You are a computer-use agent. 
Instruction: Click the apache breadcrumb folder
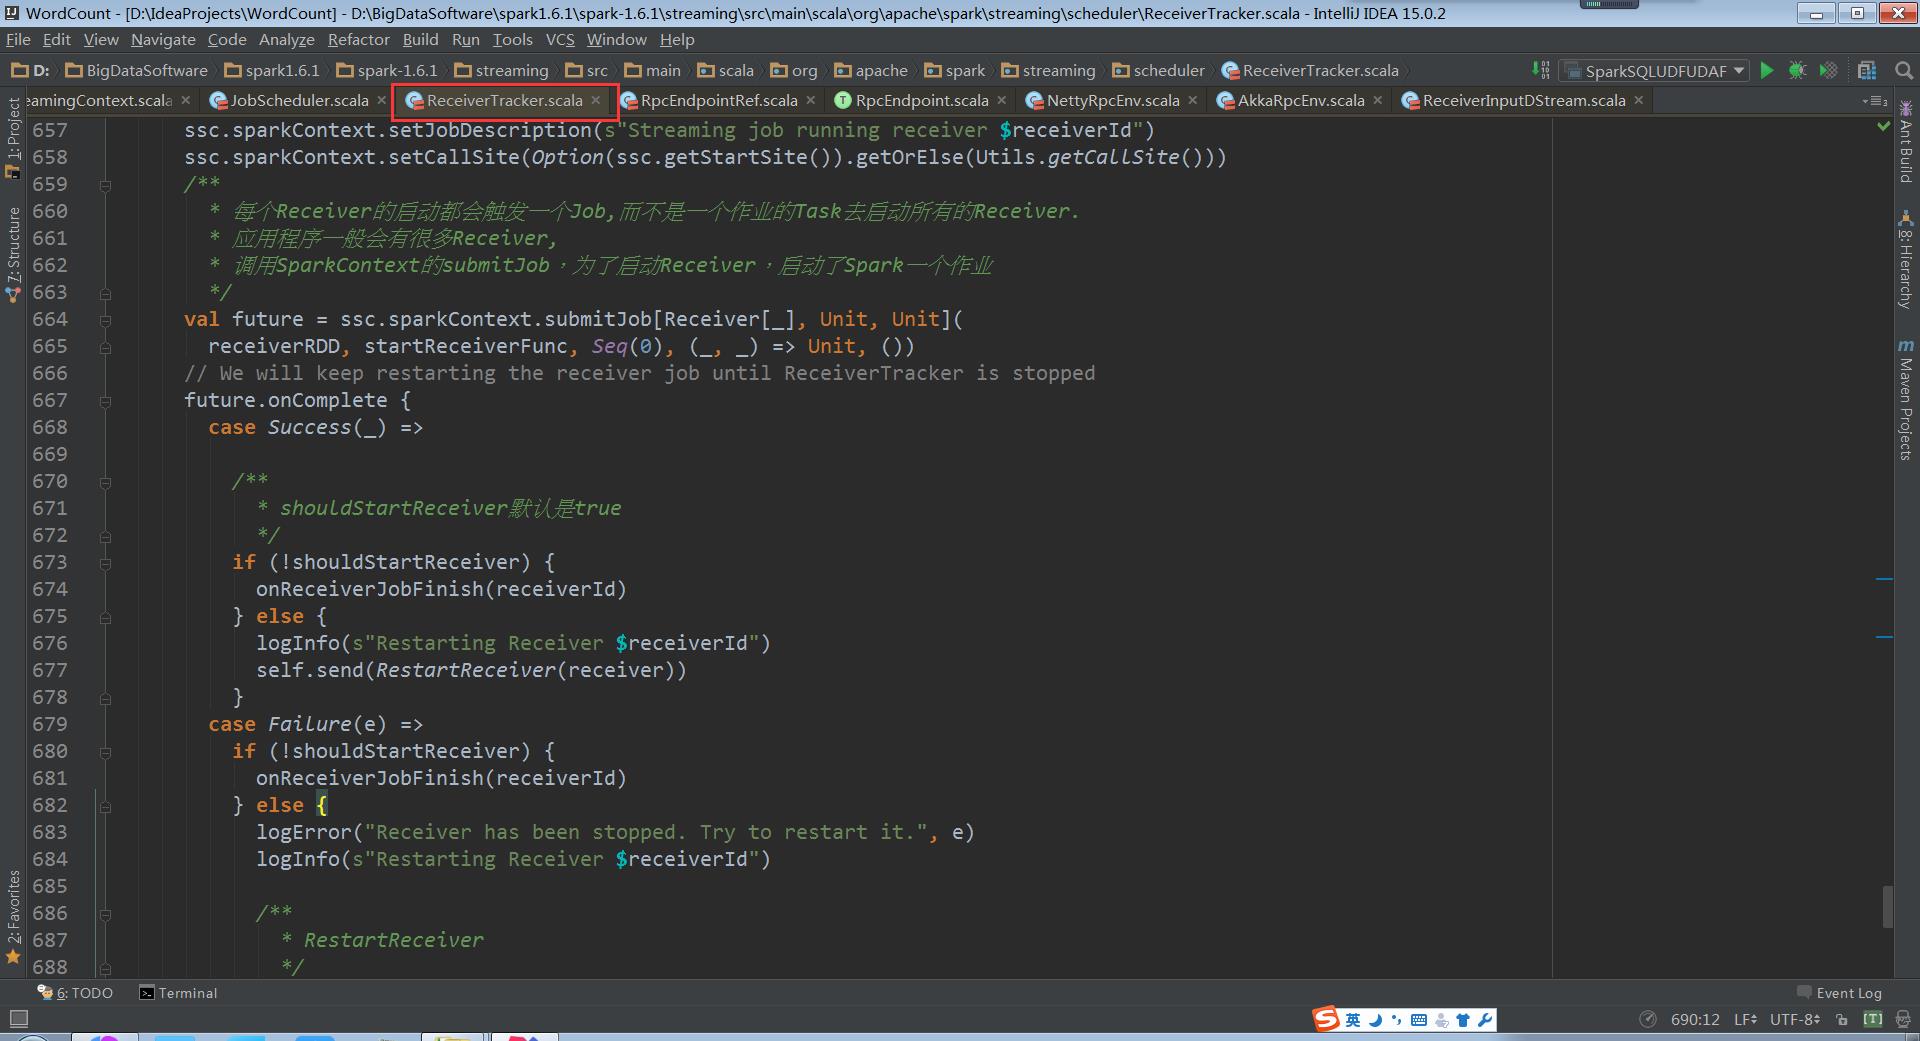(871, 70)
